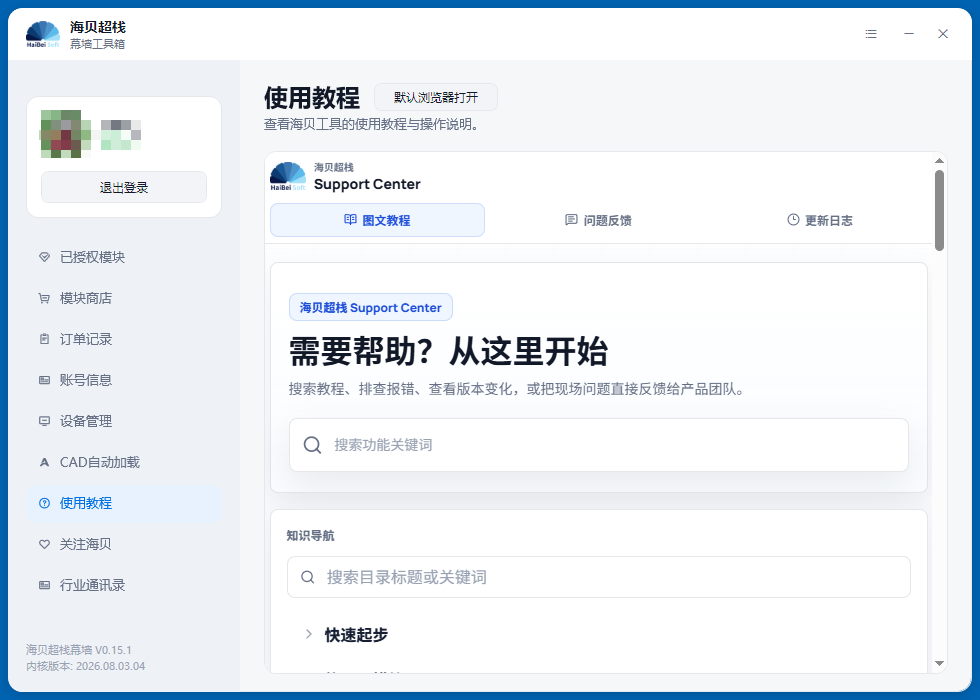Image resolution: width=980 pixels, height=700 pixels.
Task: Click the heart icon beside 关注海贝
Action: [x=44, y=544]
